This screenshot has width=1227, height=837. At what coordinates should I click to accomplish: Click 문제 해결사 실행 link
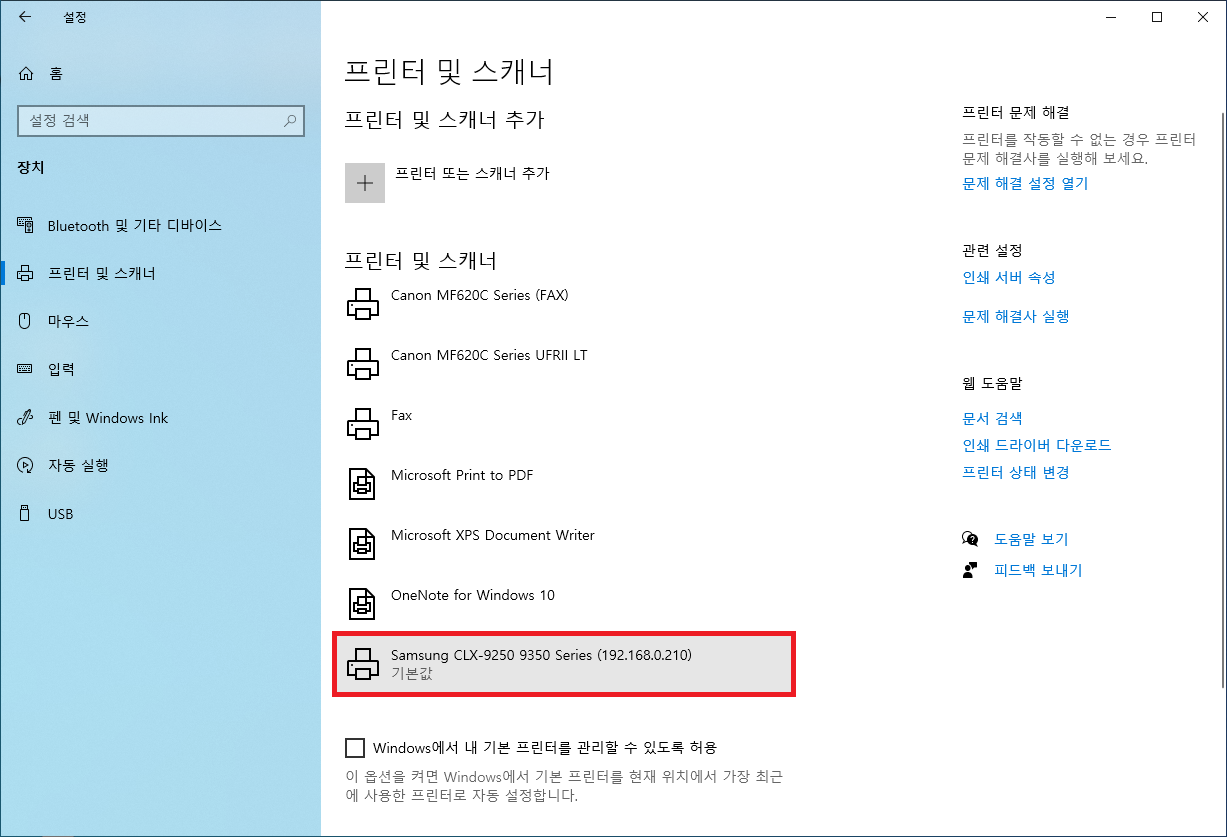click(1016, 316)
